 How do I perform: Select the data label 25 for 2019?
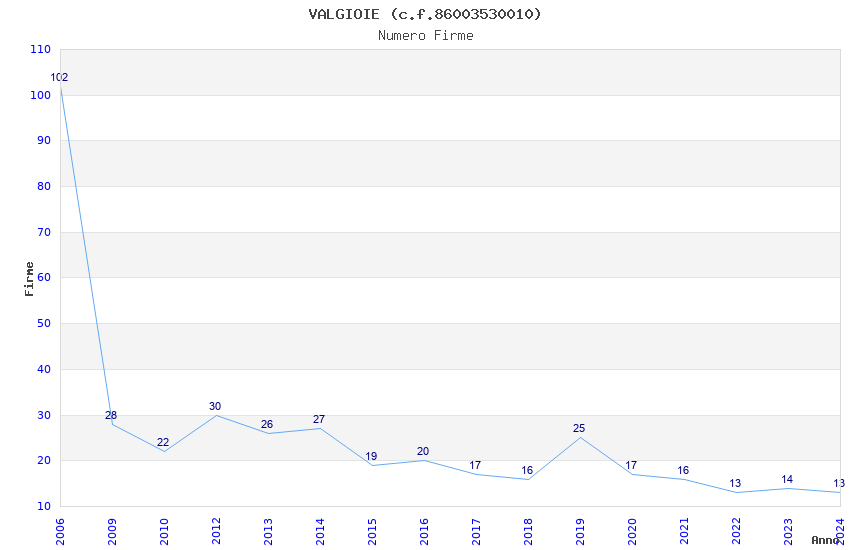pos(579,429)
